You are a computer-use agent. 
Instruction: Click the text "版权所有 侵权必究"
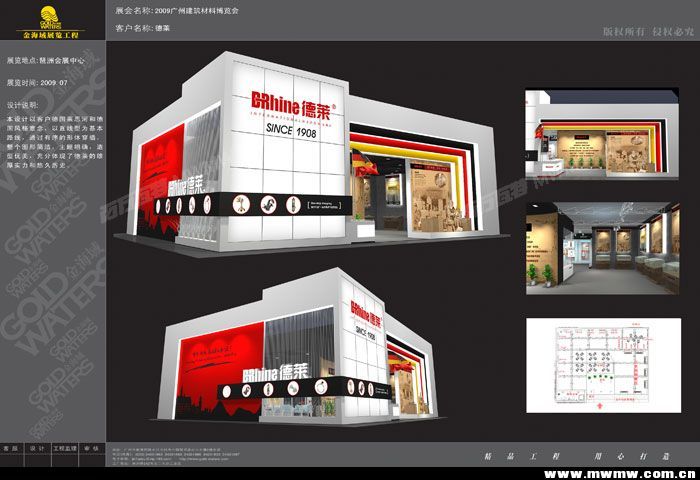(x=648, y=31)
